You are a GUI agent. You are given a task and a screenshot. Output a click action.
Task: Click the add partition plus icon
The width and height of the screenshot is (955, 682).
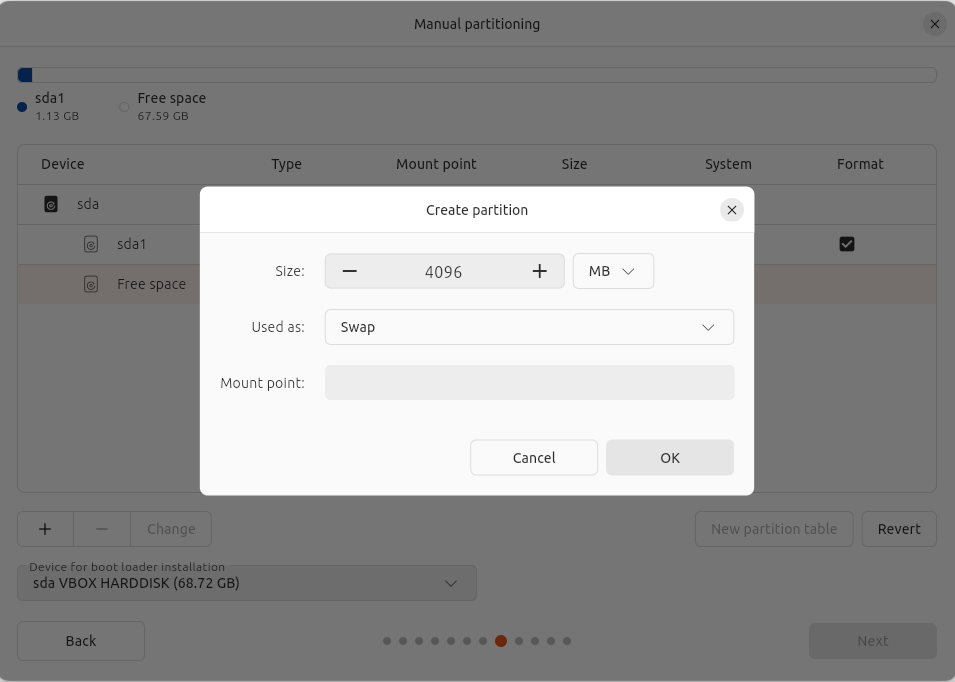(45, 529)
